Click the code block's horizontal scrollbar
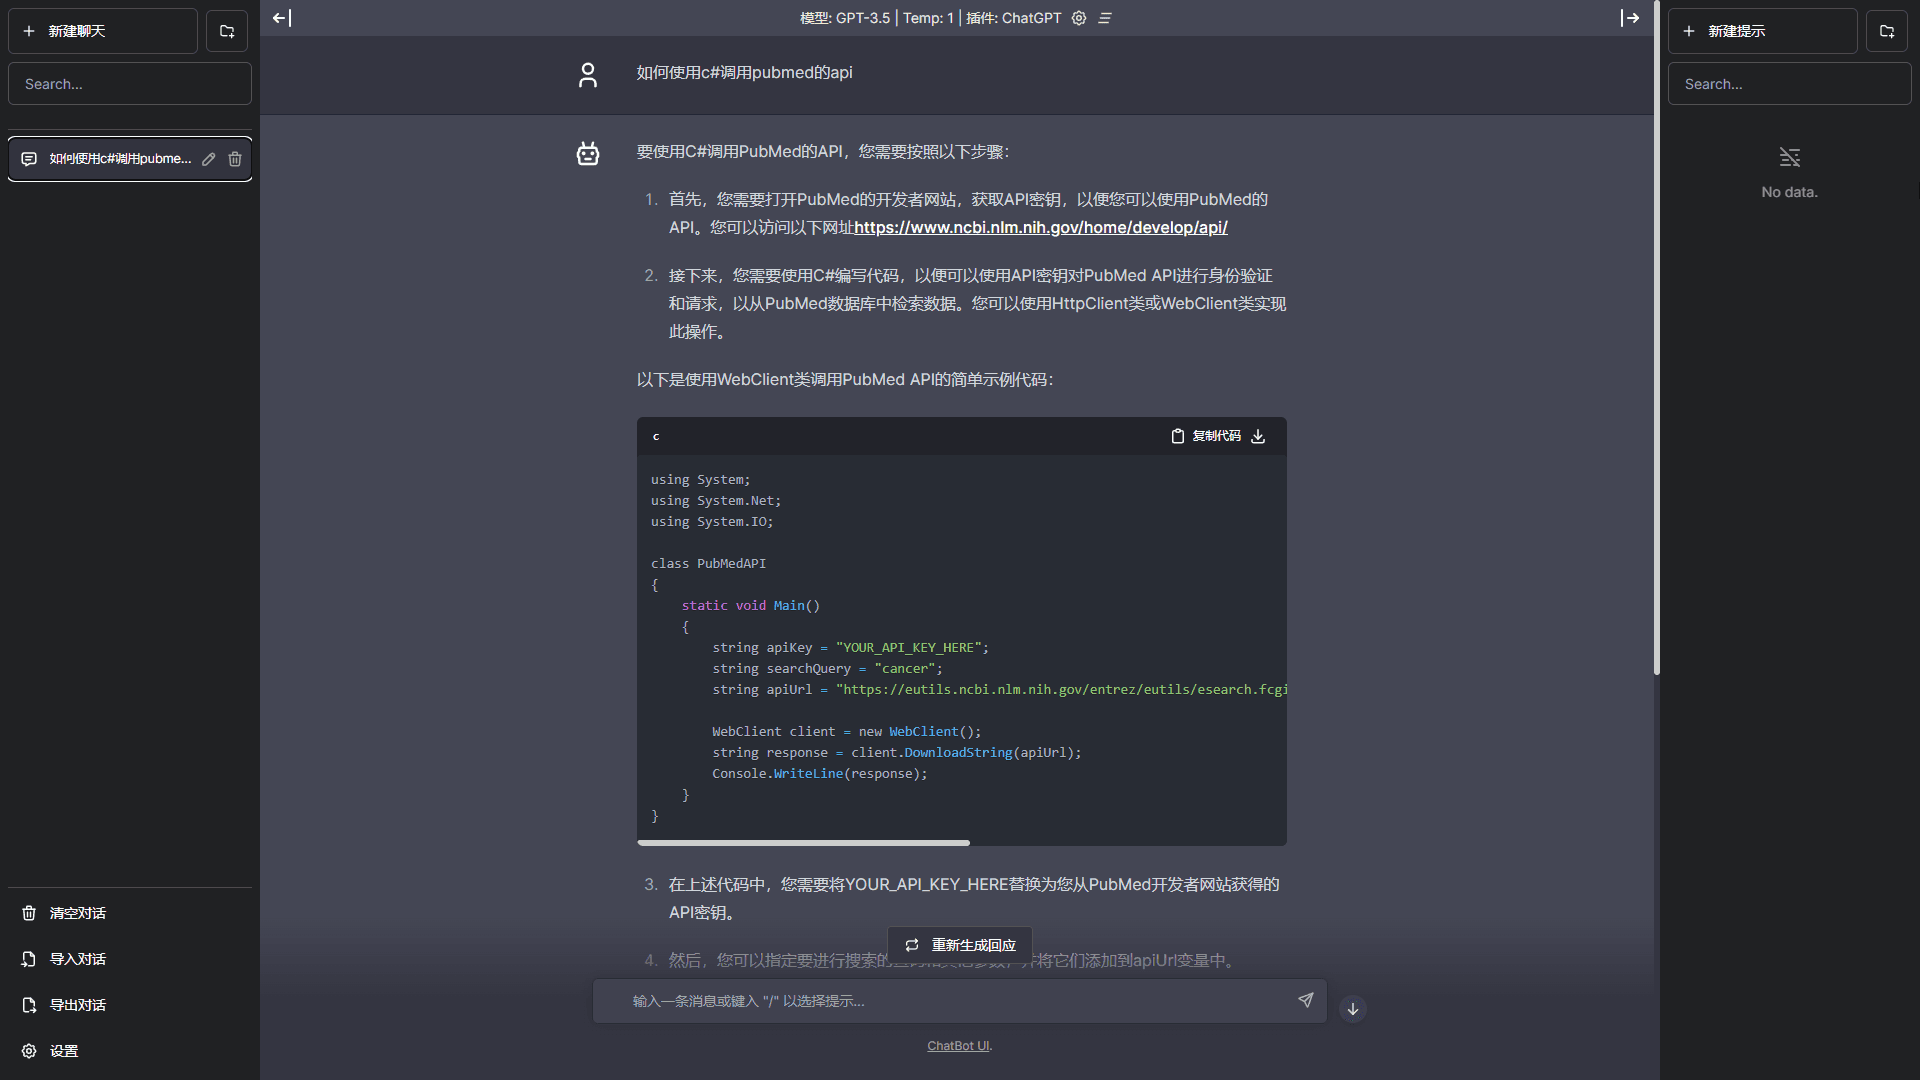Viewport: 1920px width, 1080px height. (x=803, y=843)
